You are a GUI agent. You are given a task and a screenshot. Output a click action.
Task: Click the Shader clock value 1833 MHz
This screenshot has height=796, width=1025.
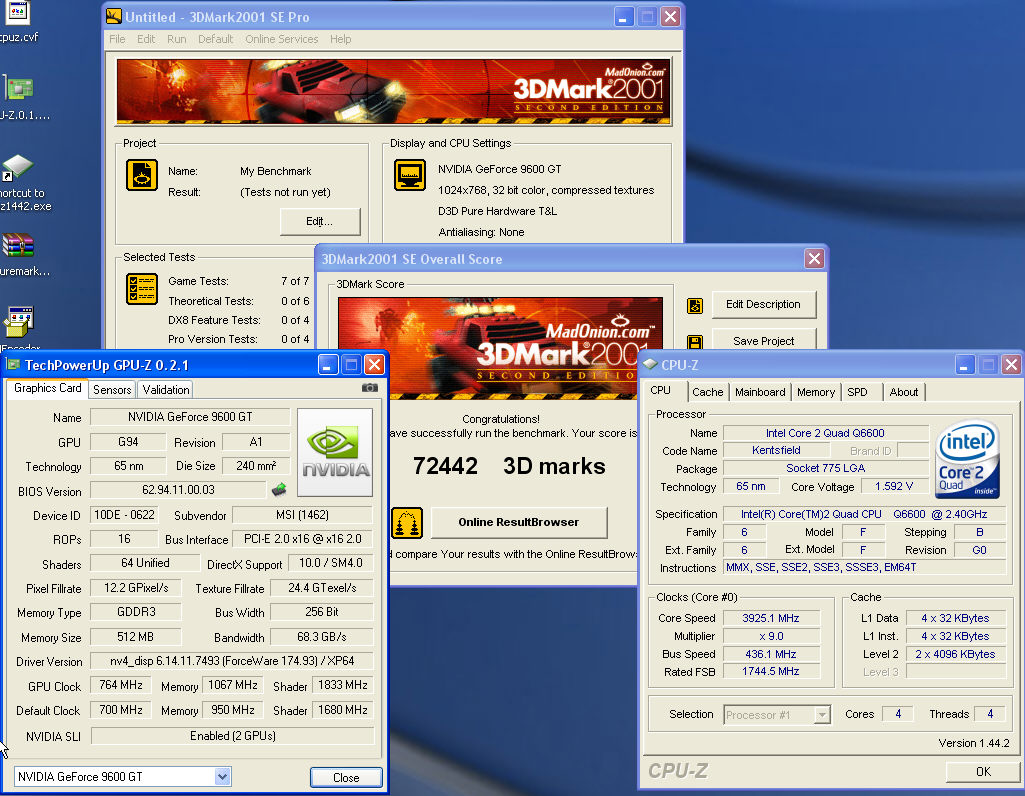coord(343,685)
